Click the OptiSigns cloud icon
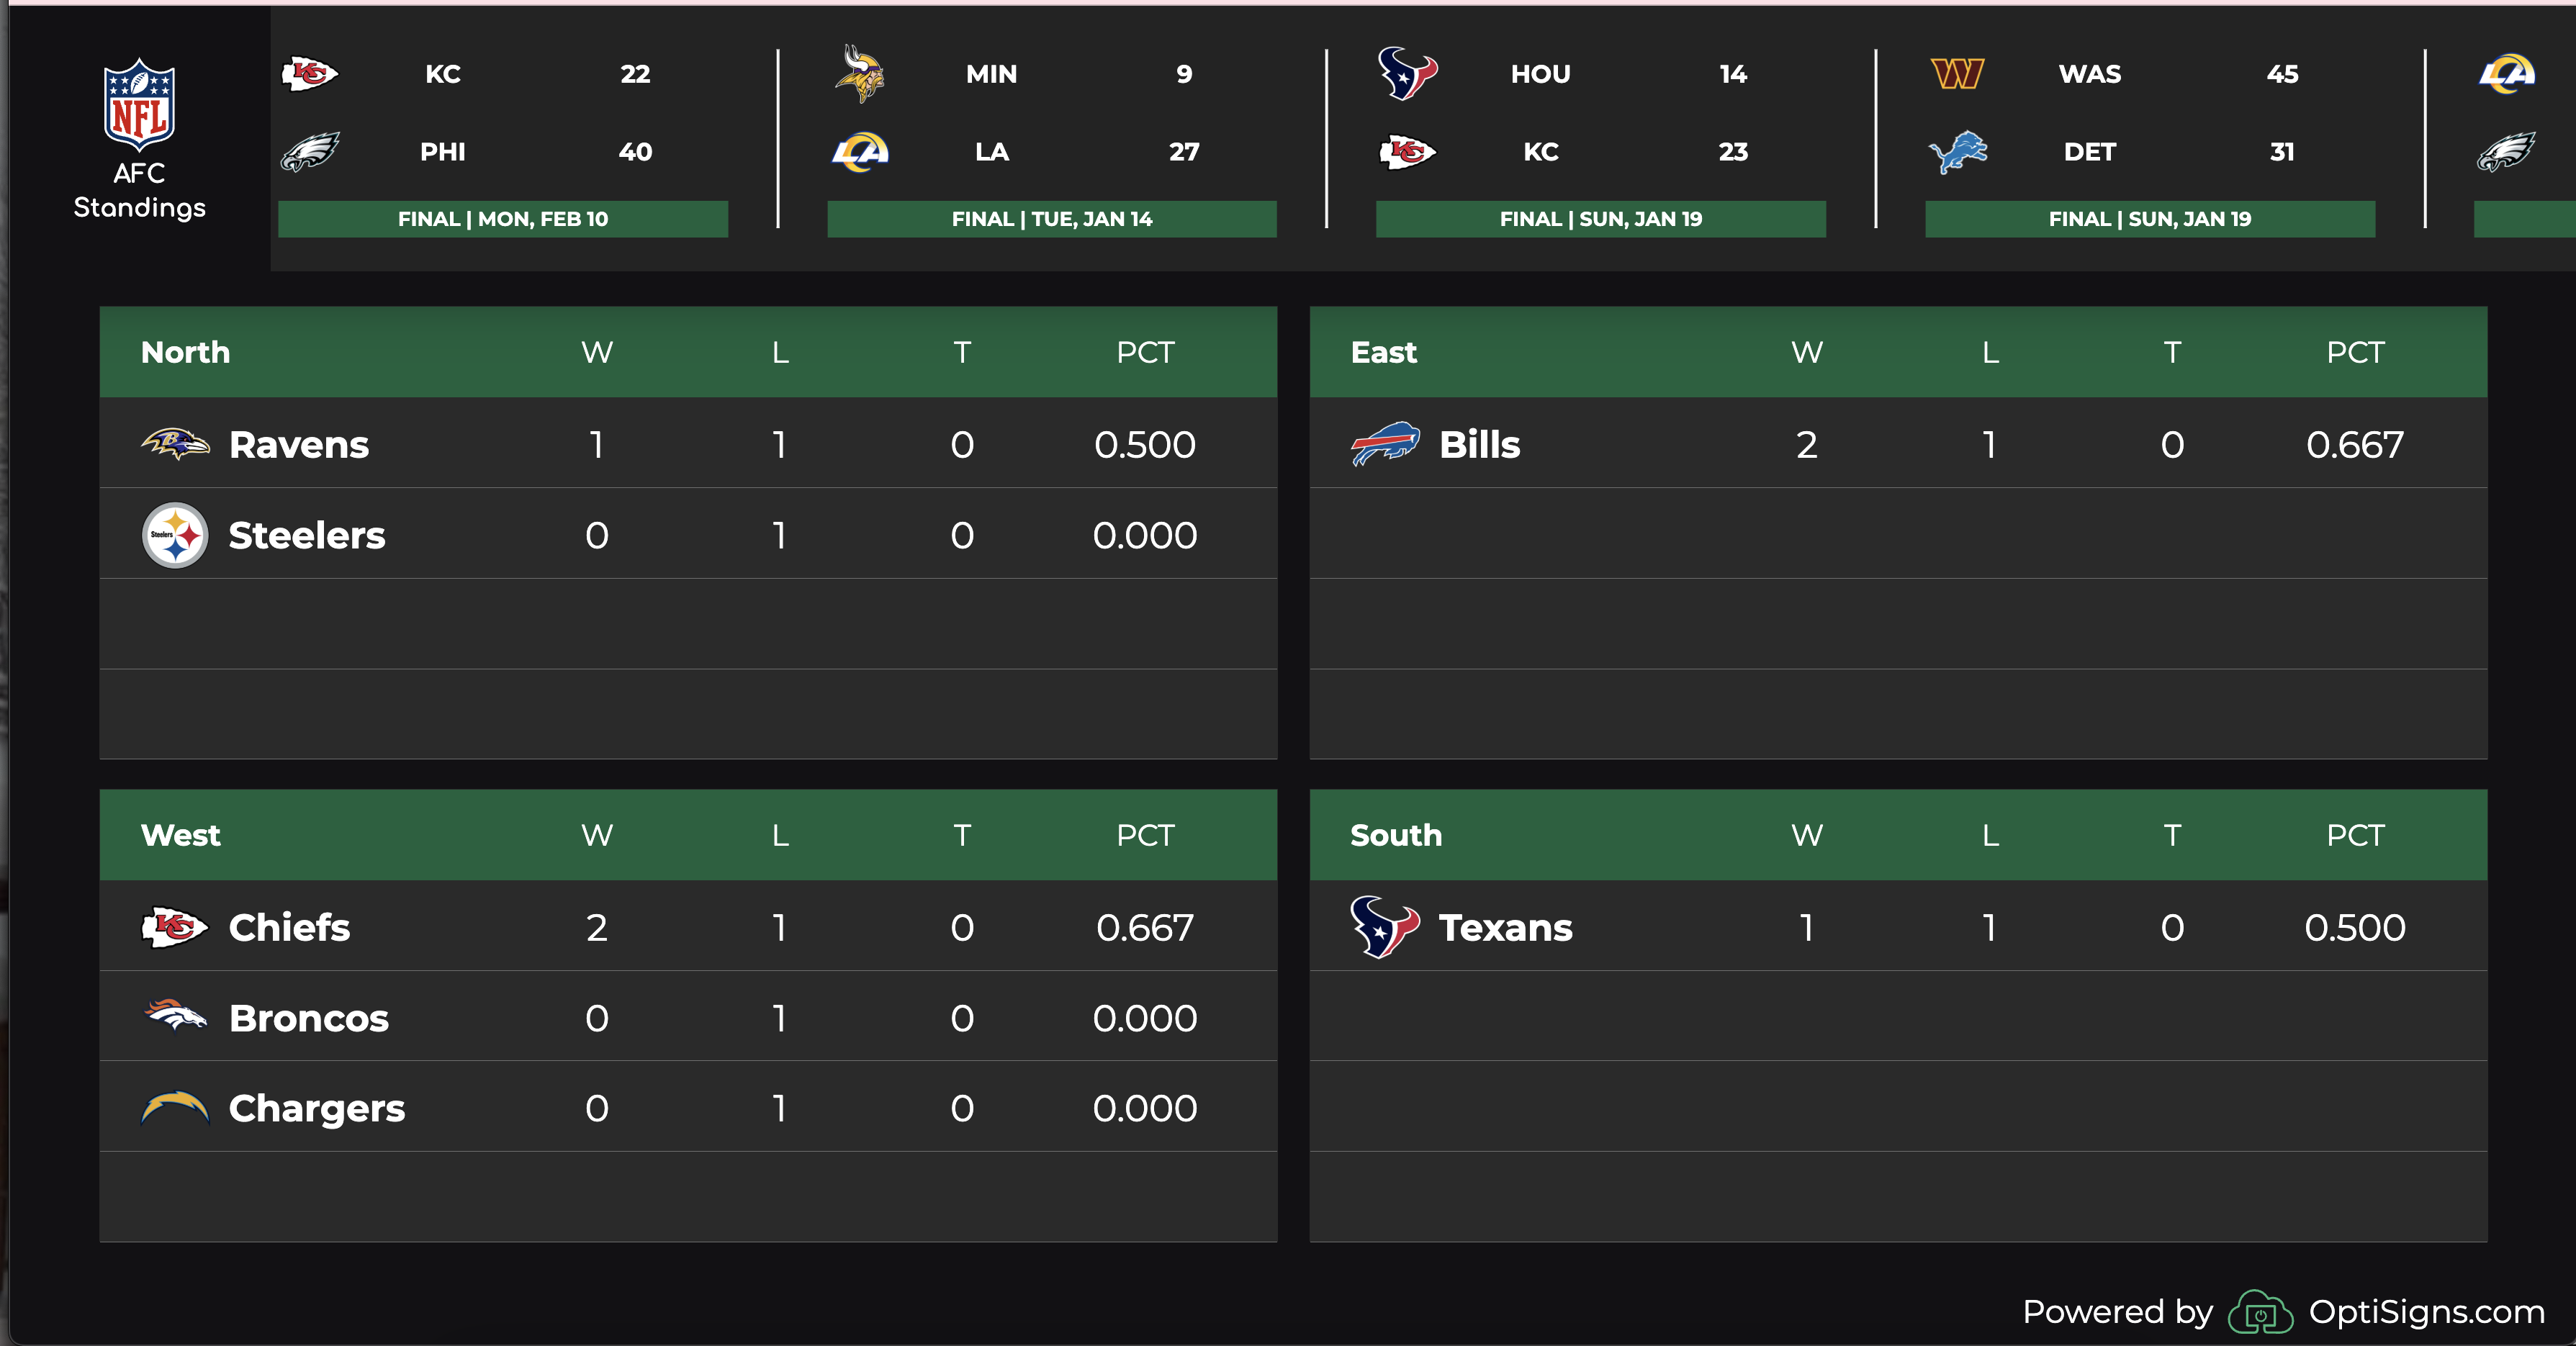The width and height of the screenshot is (2576, 1346). tap(2260, 1312)
